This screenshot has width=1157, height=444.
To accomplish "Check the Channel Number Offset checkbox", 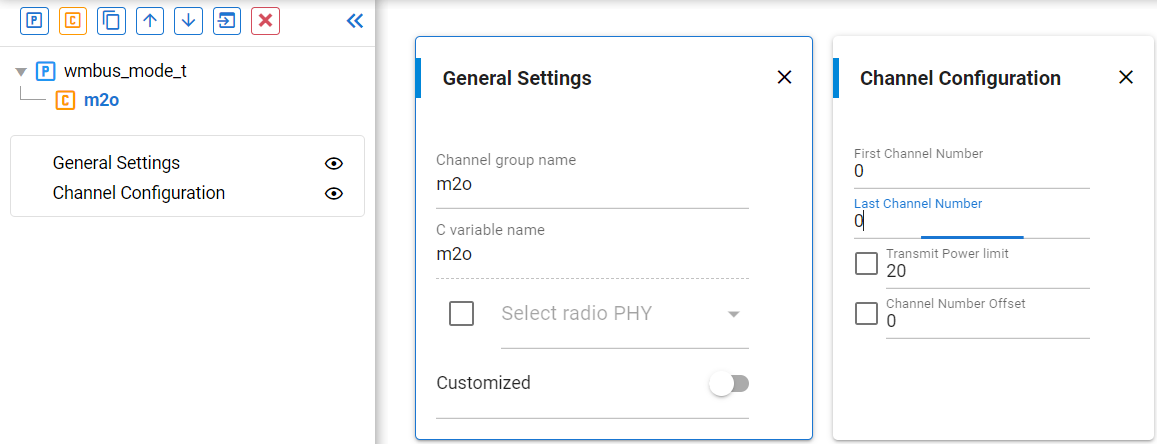I will click(x=867, y=313).
